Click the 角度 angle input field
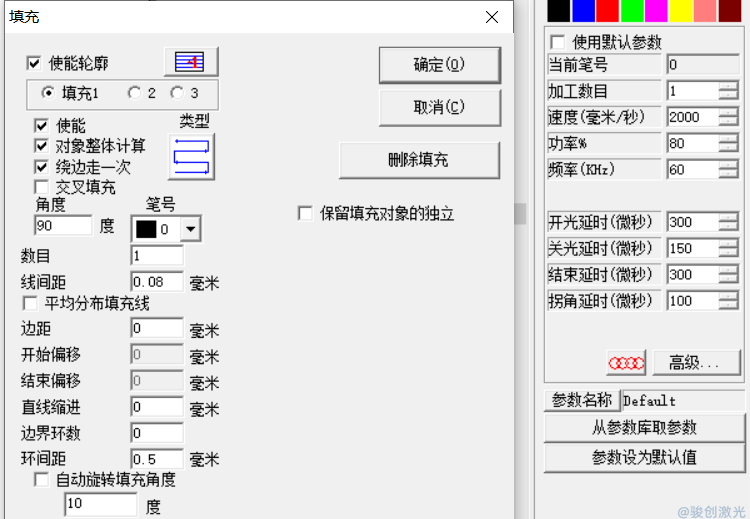750x519 pixels. coord(63,225)
